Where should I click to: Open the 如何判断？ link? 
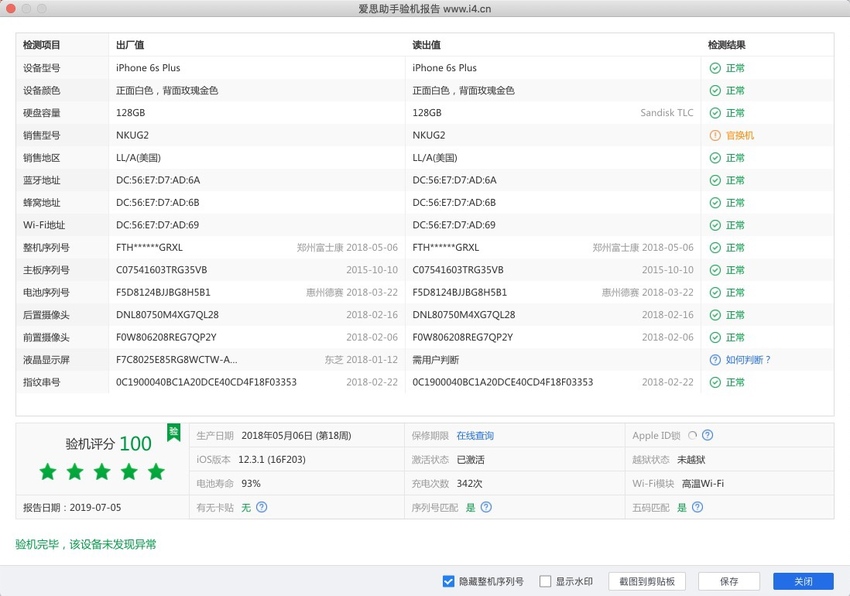[748, 360]
